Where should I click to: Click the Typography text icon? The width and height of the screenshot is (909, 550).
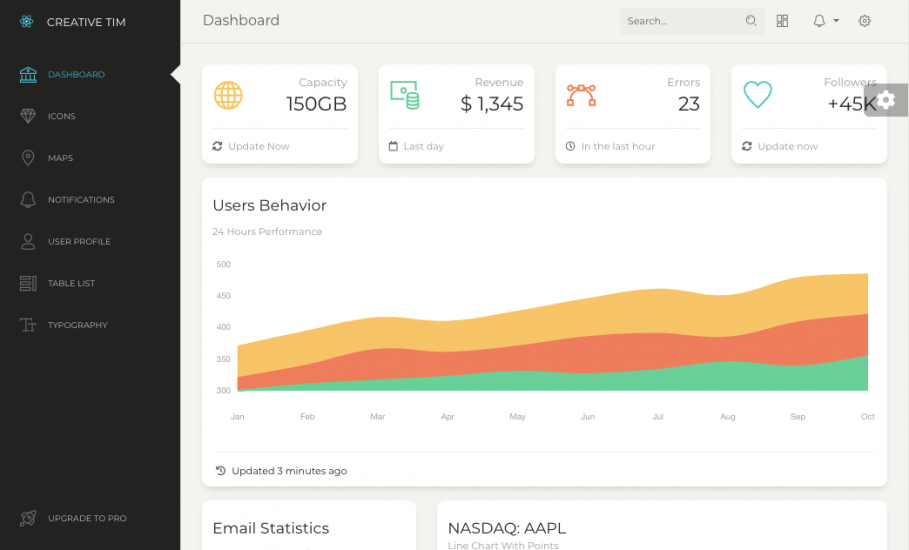click(28, 325)
